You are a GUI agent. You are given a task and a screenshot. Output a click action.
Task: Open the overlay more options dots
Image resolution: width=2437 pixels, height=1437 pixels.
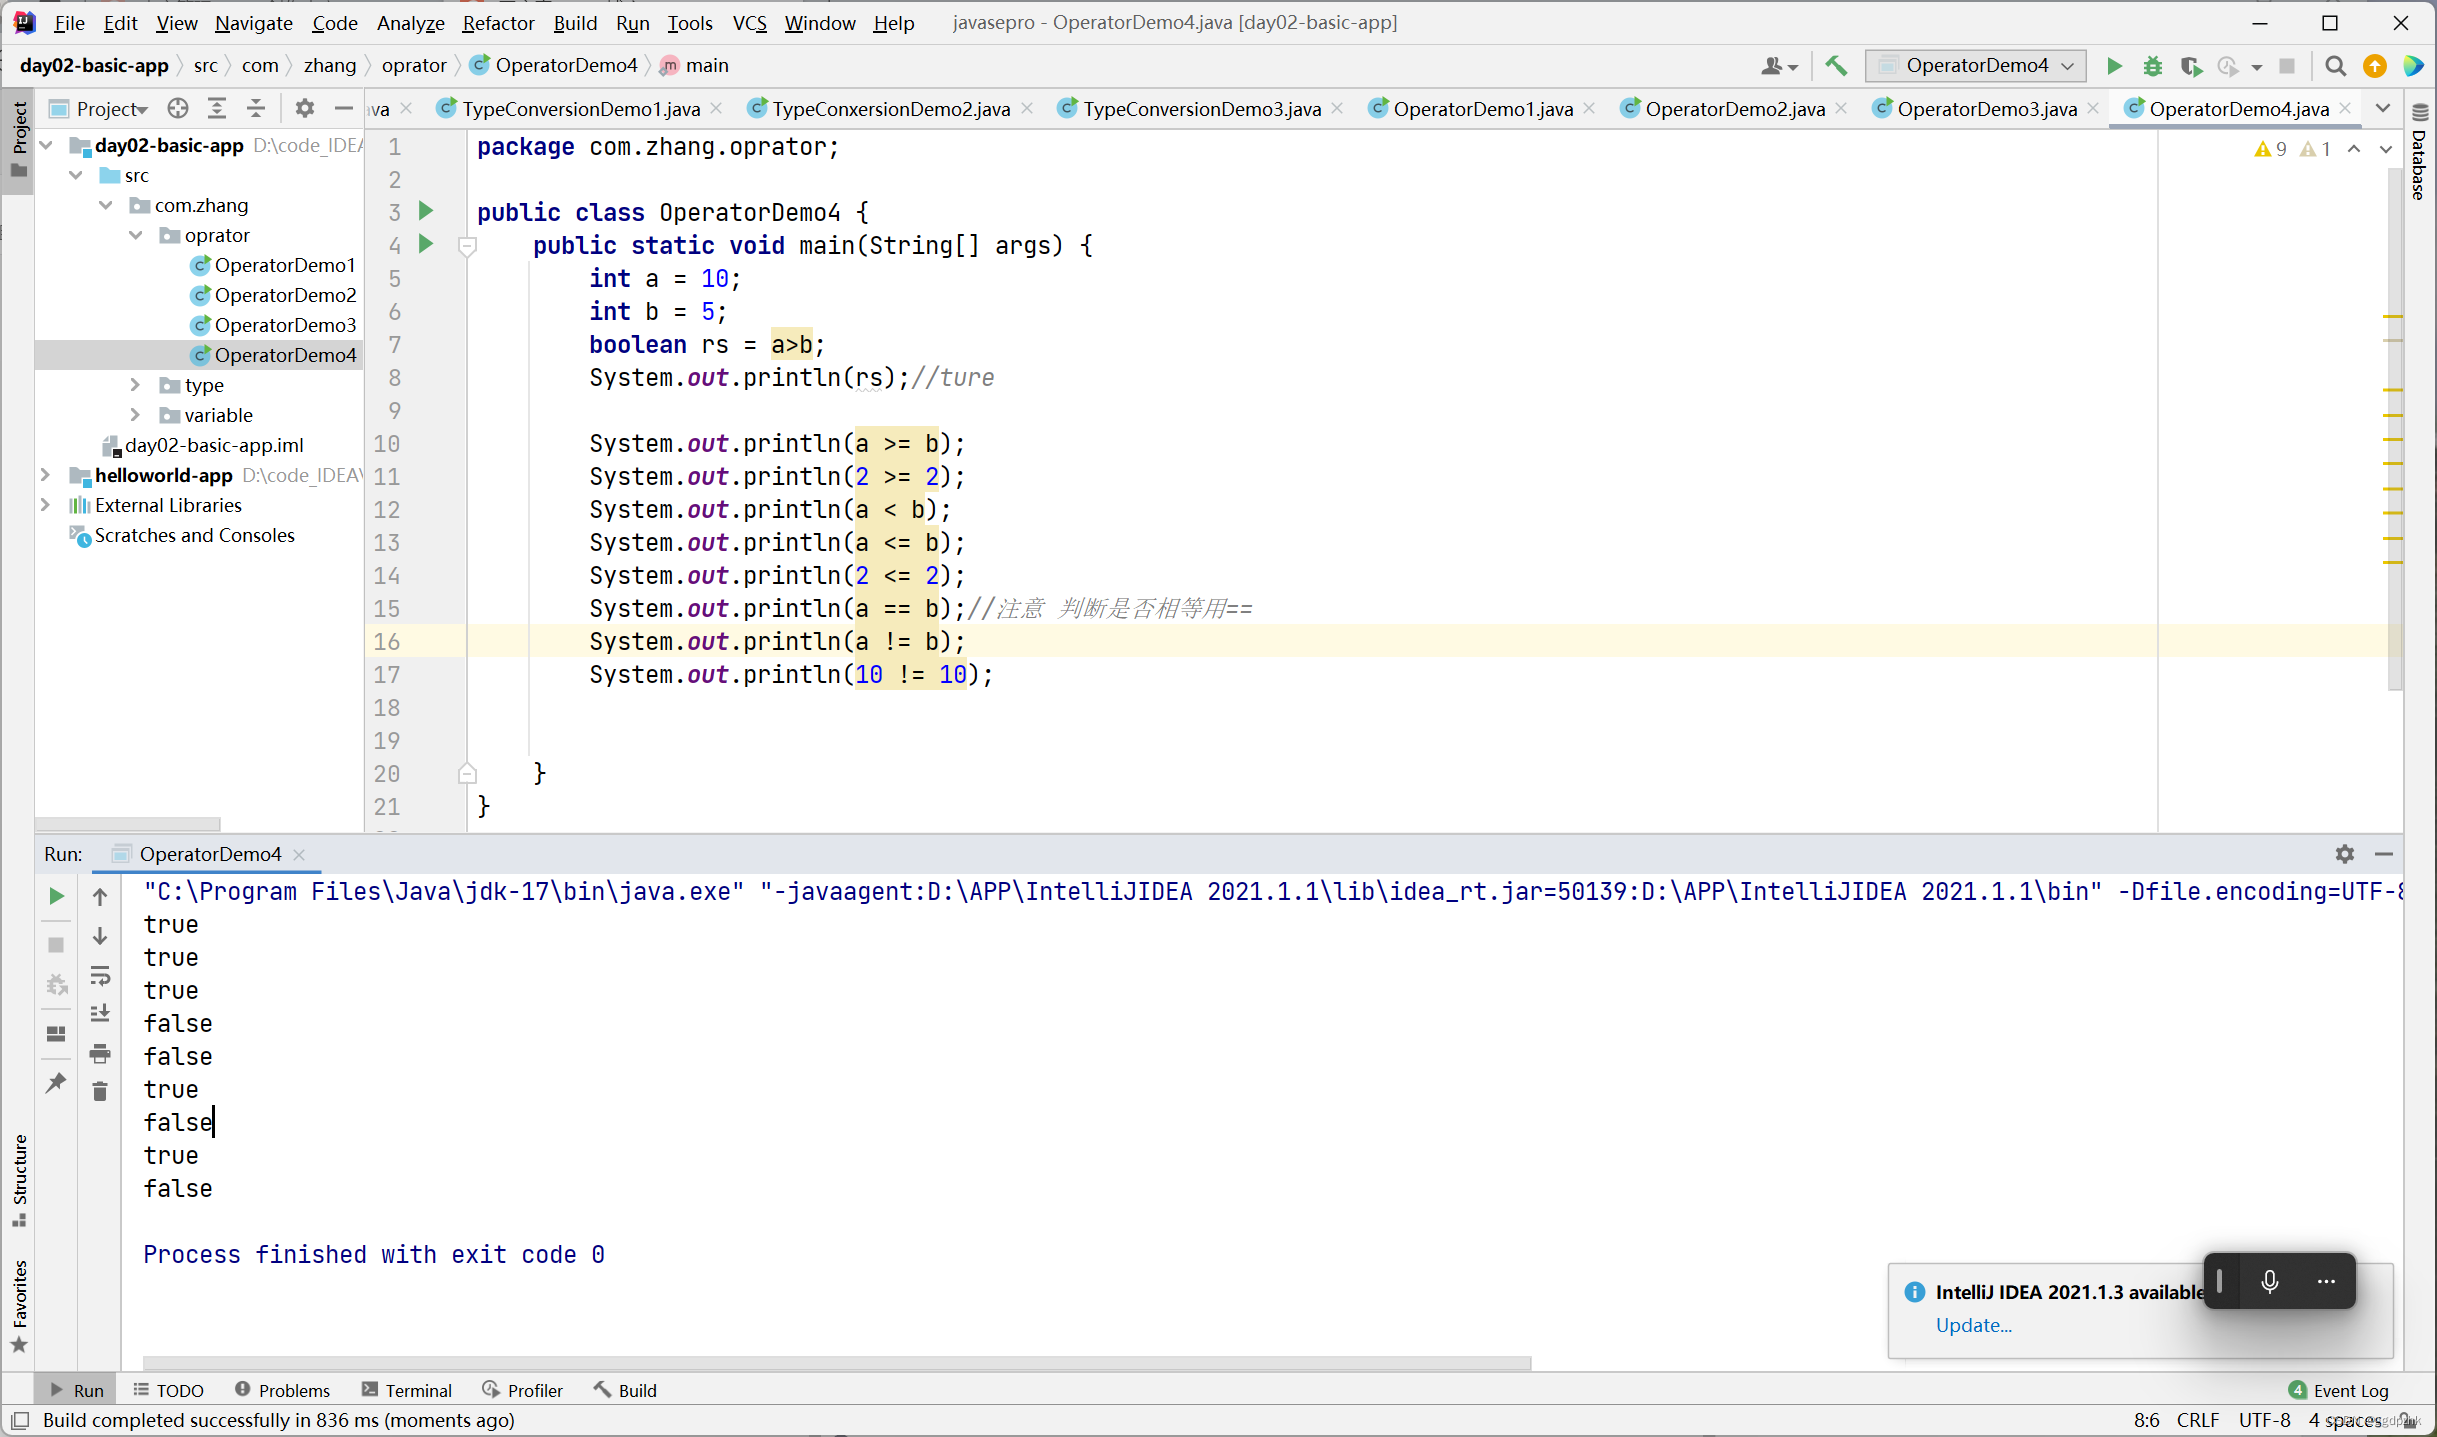tap(2326, 1281)
